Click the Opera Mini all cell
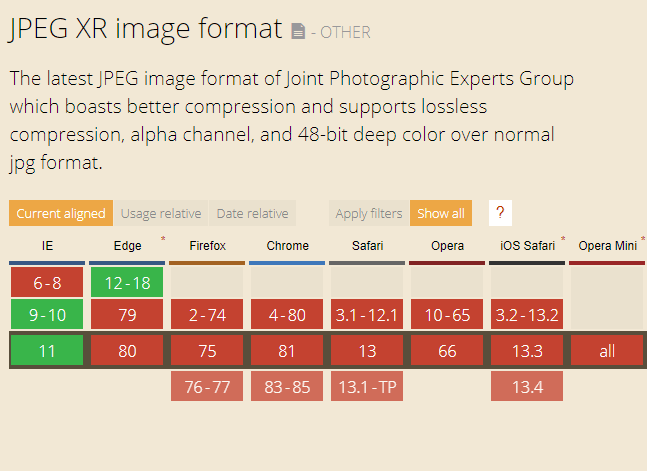Viewport: 647px width, 471px height. click(x=607, y=351)
